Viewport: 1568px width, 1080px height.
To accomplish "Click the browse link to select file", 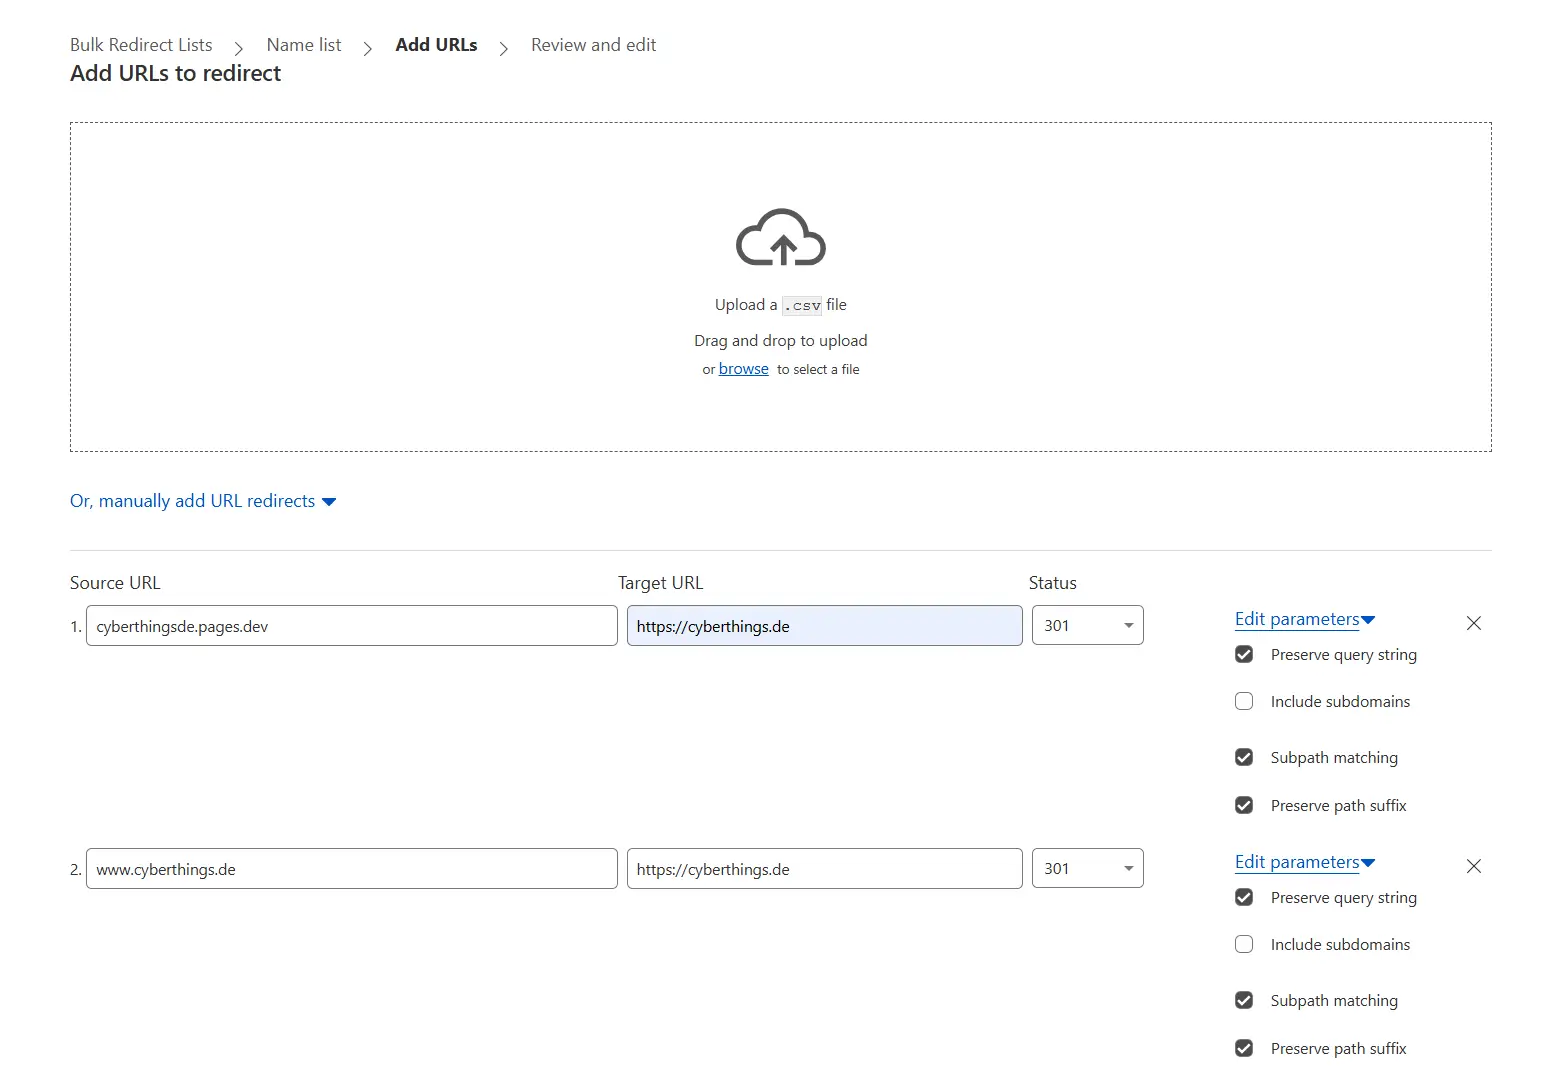I will [743, 369].
